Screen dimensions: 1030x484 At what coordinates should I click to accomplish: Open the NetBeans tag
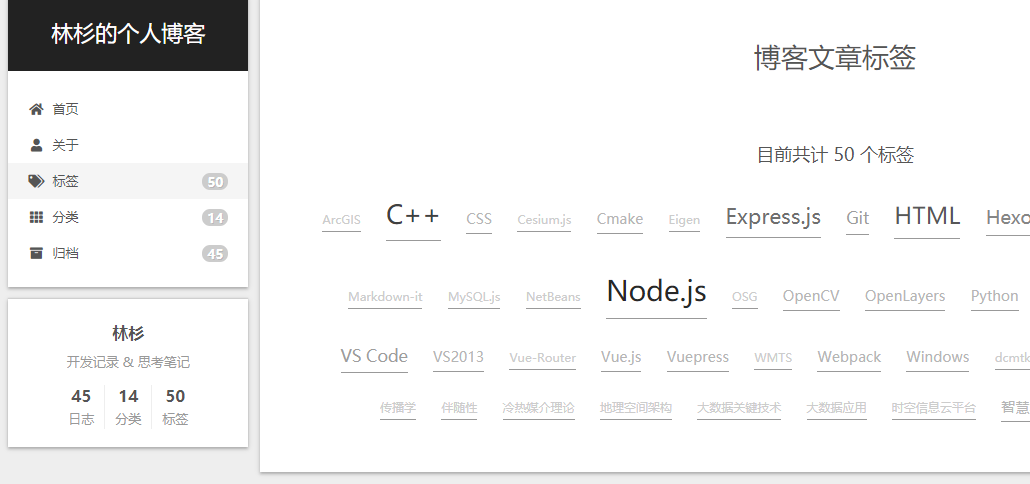click(553, 297)
